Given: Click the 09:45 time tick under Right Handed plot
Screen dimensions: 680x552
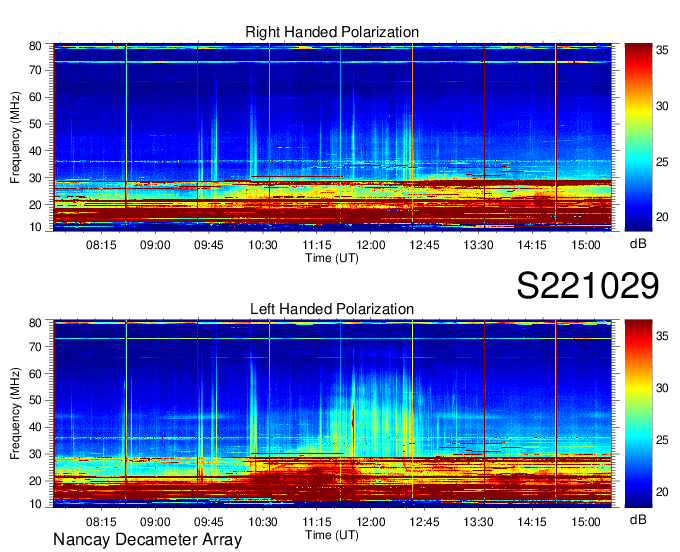Looking at the screenshot, I should click(x=209, y=245).
